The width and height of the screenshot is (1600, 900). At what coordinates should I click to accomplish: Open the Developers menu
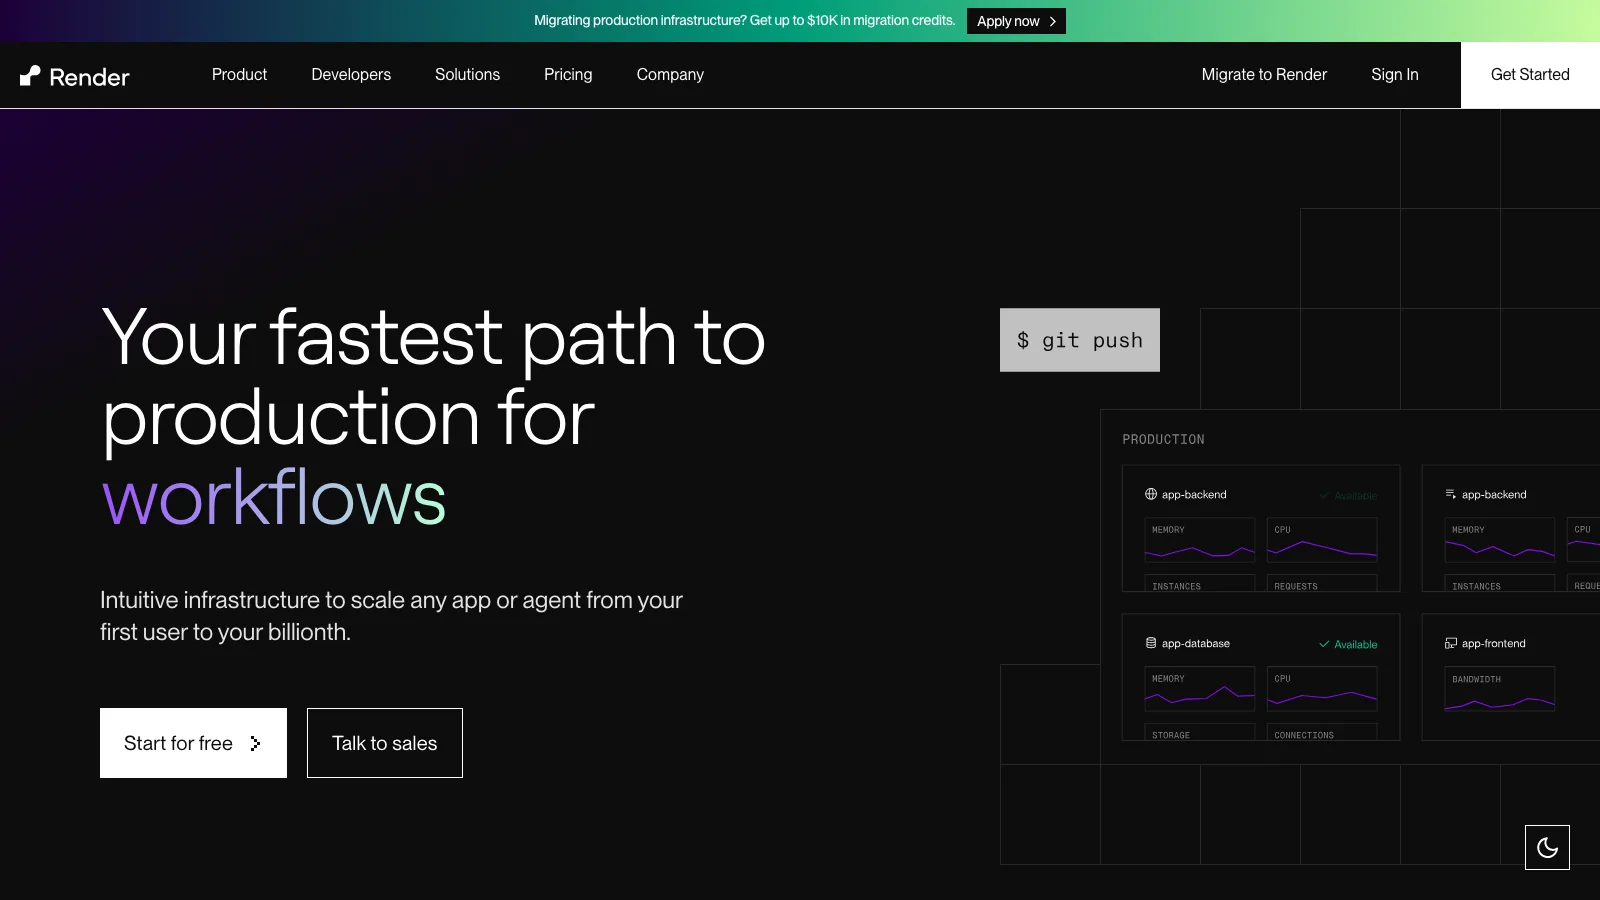[x=351, y=75]
